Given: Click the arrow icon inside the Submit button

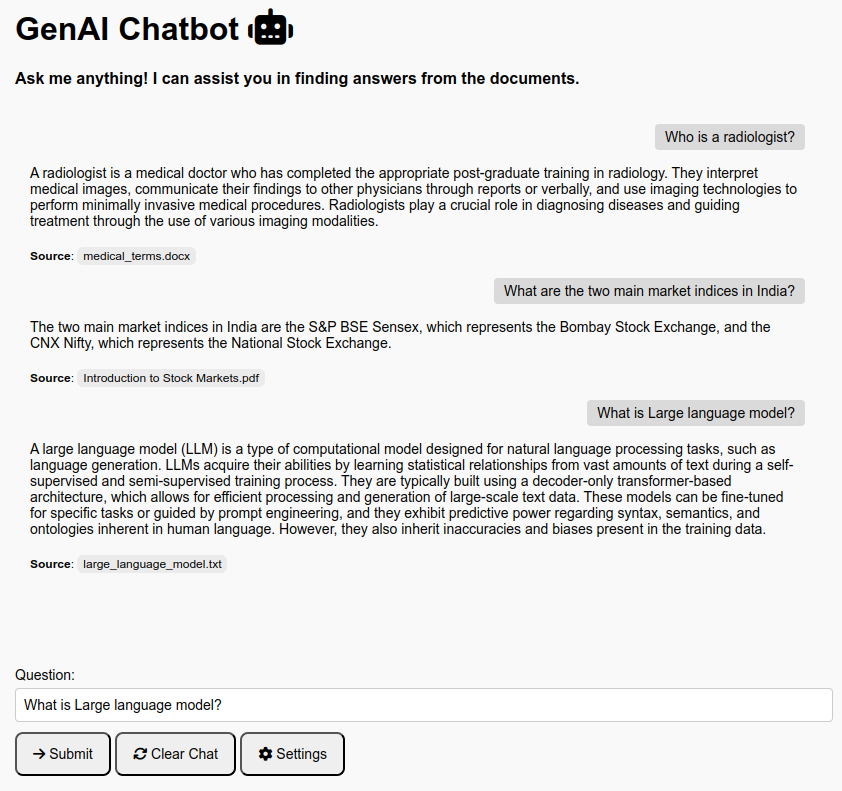Looking at the screenshot, I should 38,754.
